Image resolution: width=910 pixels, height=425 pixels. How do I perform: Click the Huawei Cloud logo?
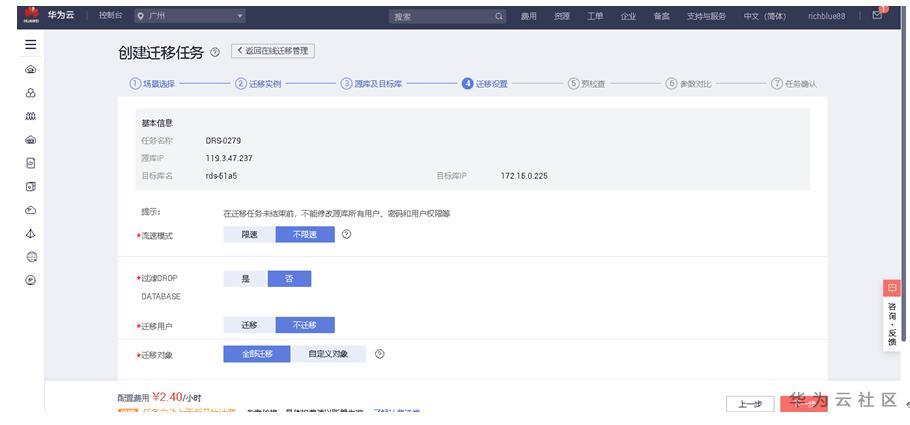pyautogui.click(x=31, y=15)
